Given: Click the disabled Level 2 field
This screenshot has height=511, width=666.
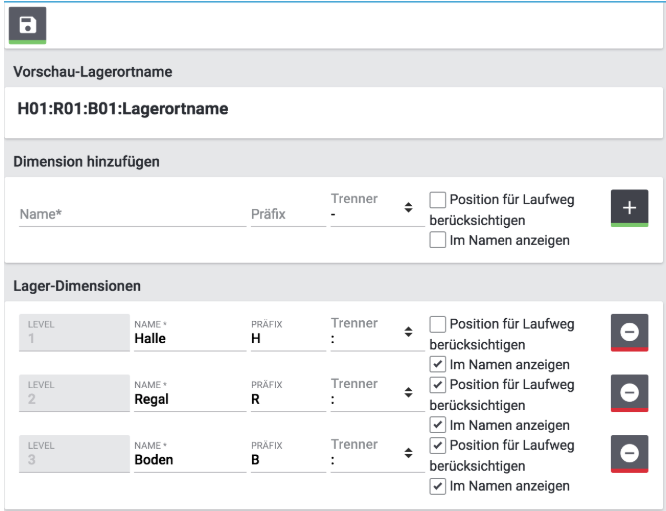Looking at the screenshot, I should [x=74, y=393].
